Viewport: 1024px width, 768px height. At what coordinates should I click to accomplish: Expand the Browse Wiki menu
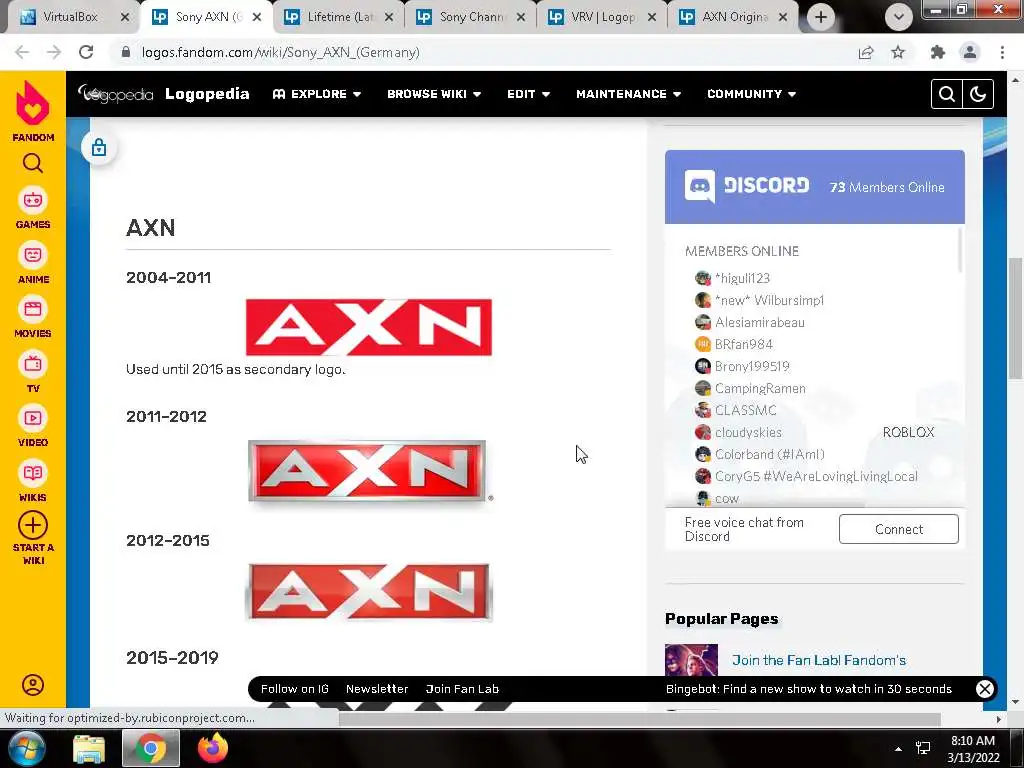click(x=434, y=94)
